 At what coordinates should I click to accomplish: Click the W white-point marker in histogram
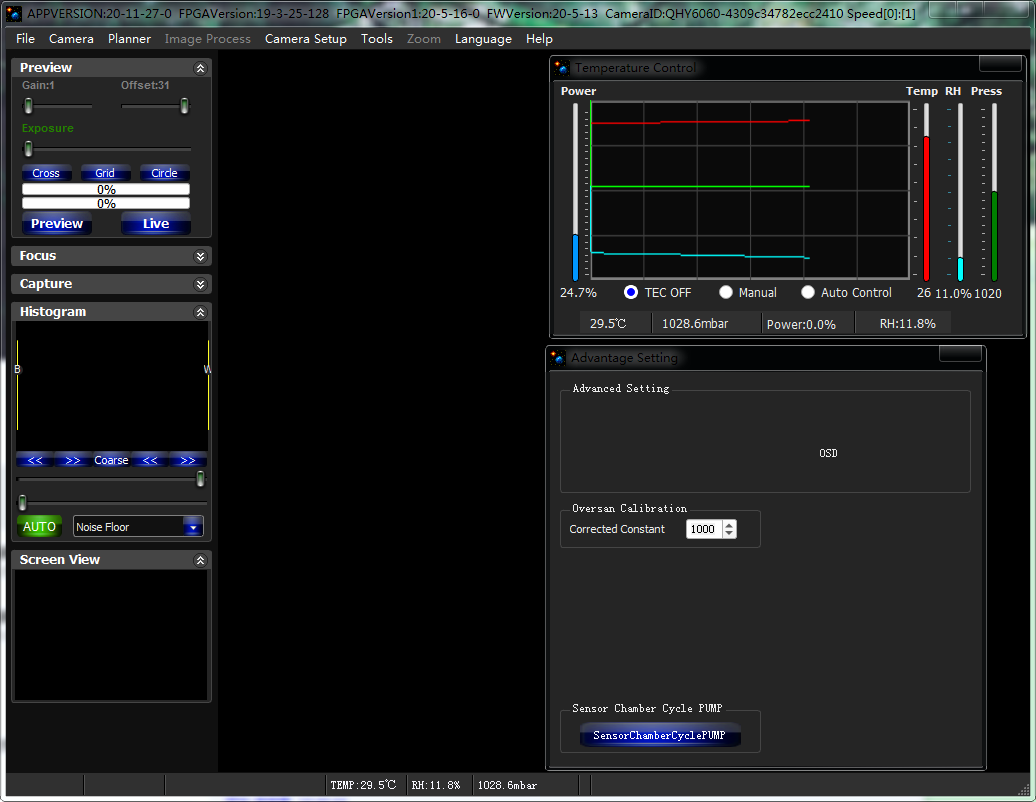[207, 369]
